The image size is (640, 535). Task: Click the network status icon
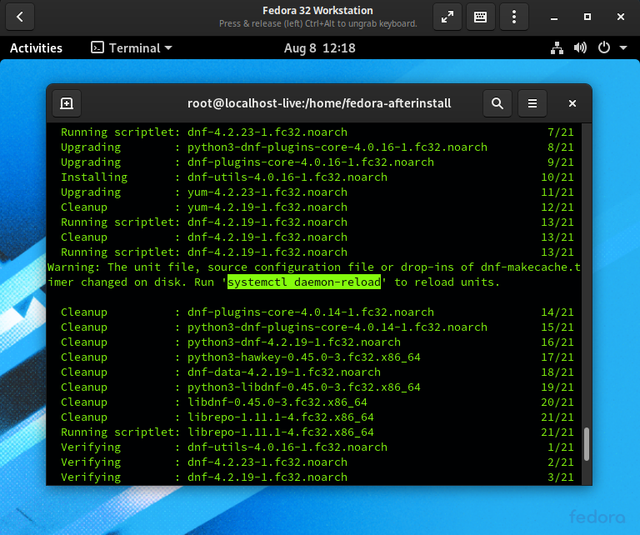557,48
